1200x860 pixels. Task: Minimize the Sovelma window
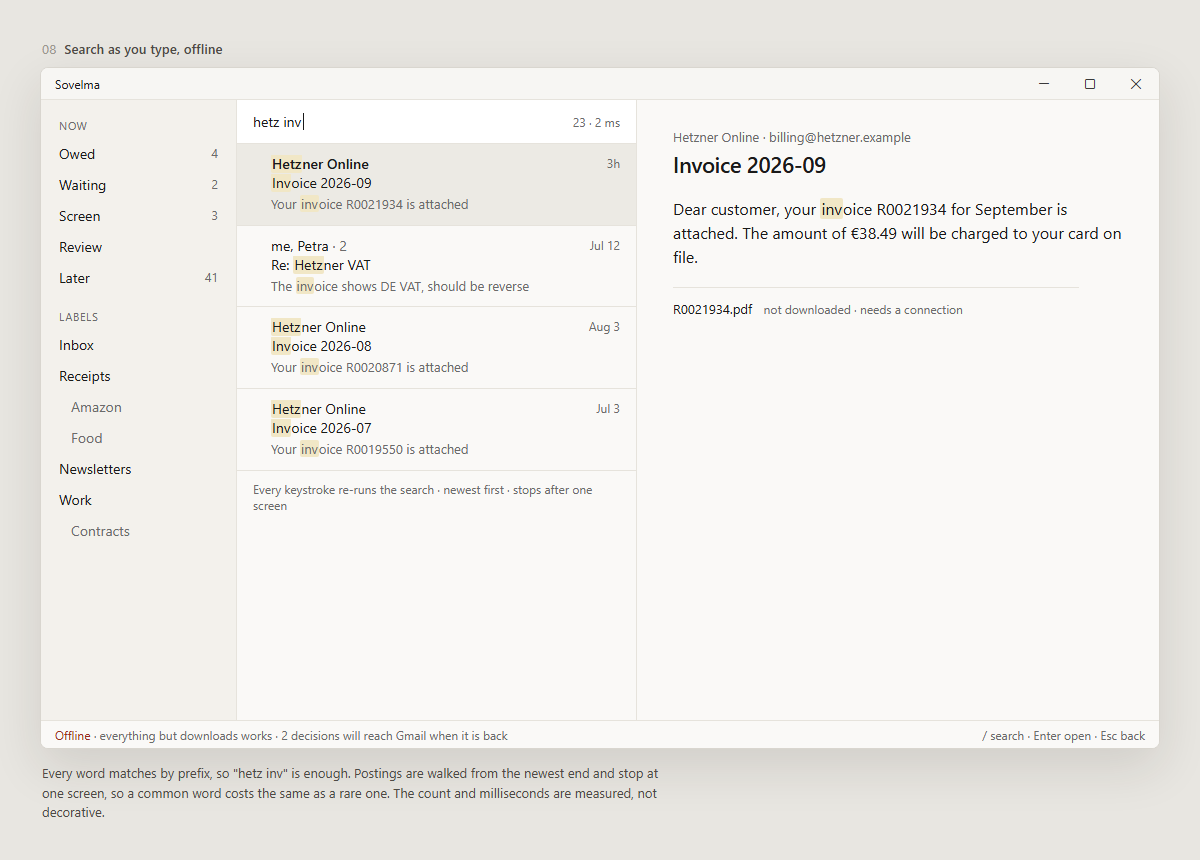(x=1044, y=84)
